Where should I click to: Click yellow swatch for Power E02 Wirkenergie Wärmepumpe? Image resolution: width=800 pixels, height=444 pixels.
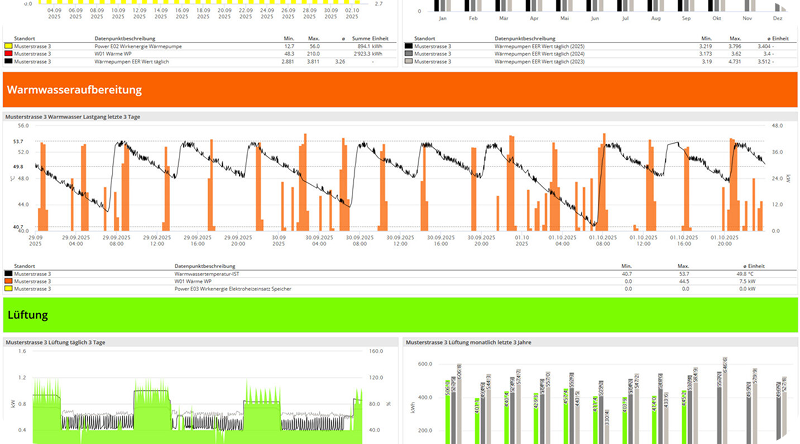(9, 46)
